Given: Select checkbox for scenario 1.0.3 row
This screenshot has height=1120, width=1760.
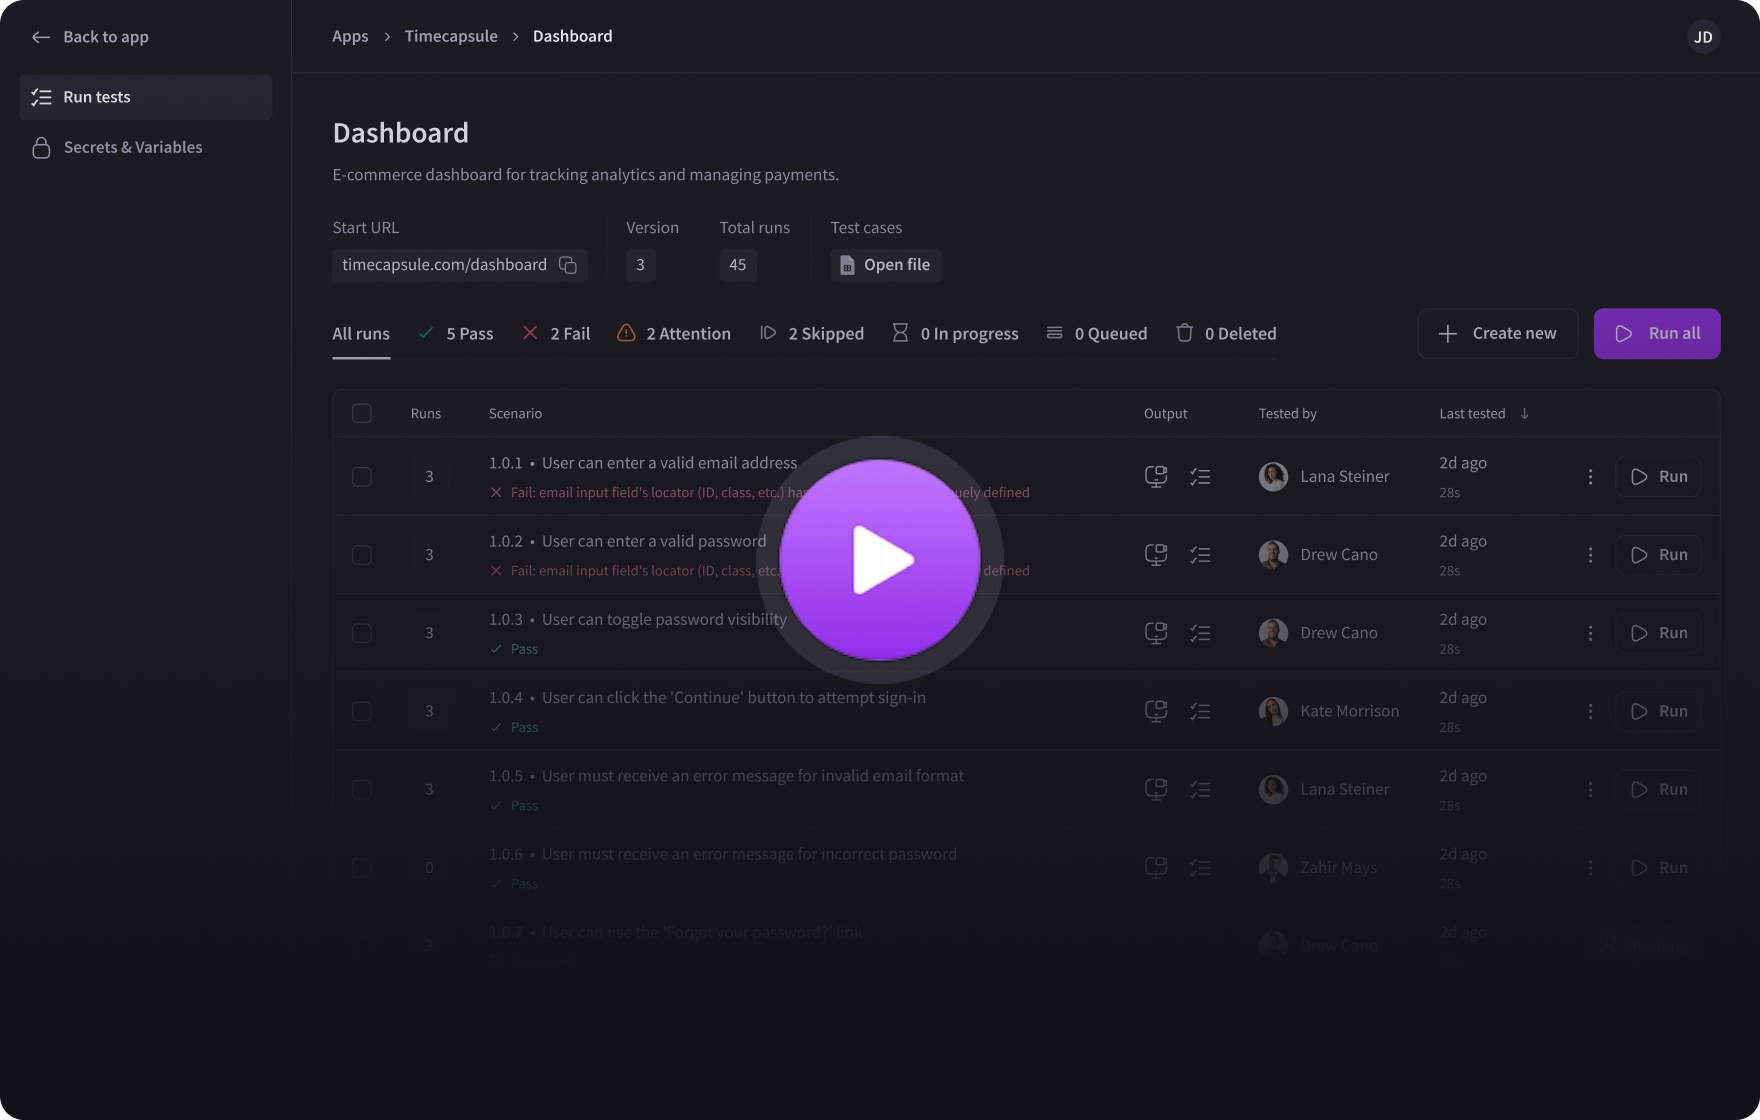Looking at the screenshot, I should (362, 633).
